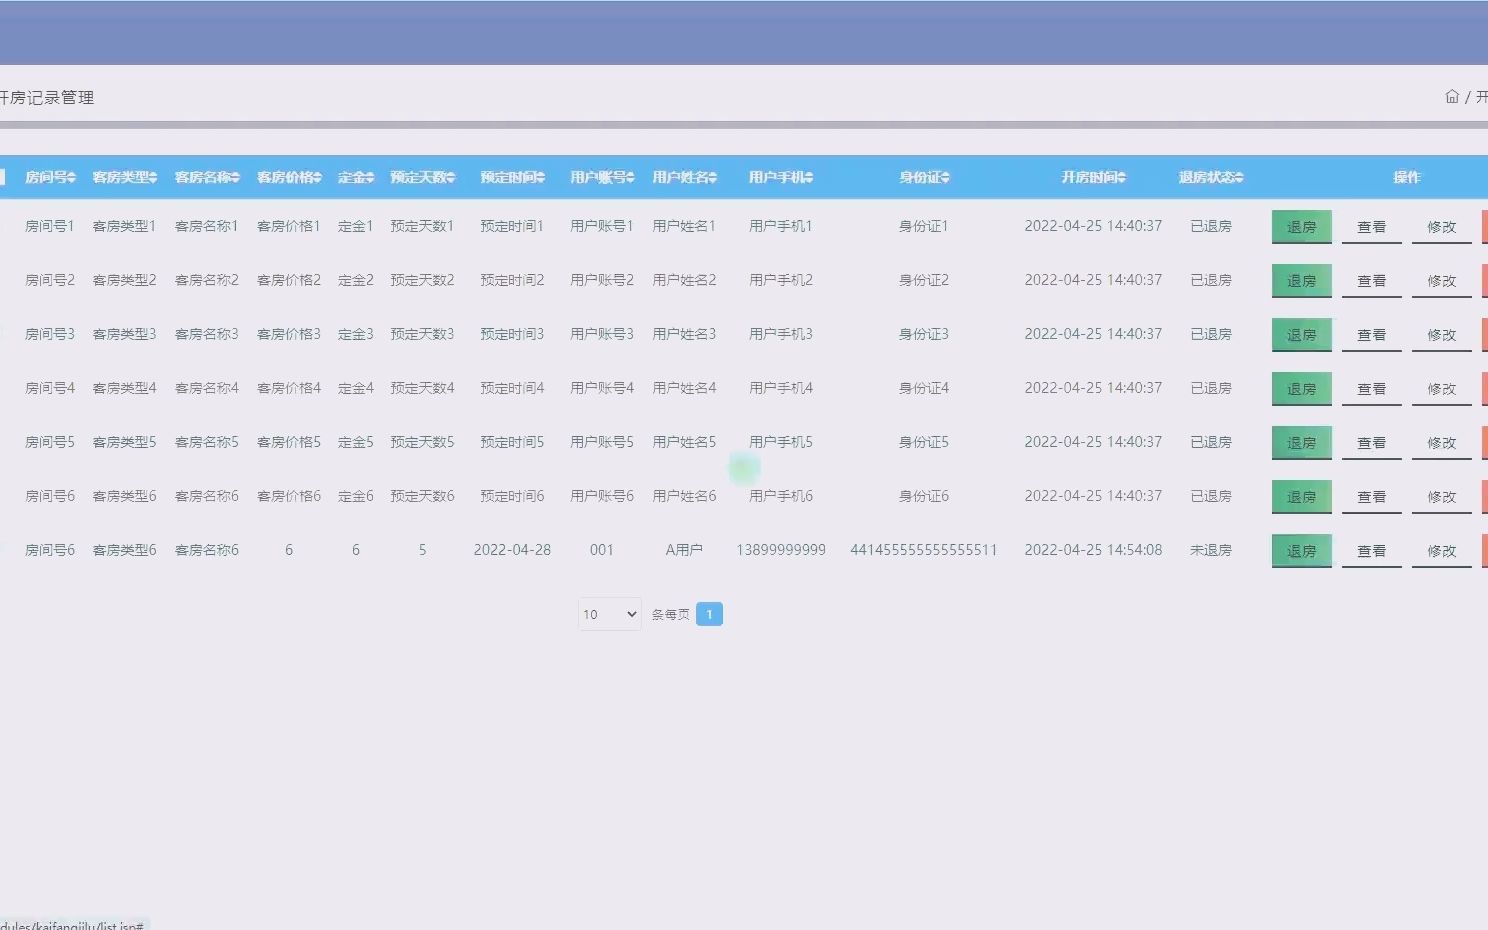The width and height of the screenshot is (1488, 930).
Task: Edit the 房间号2 record with 修改
Action: tap(1441, 281)
